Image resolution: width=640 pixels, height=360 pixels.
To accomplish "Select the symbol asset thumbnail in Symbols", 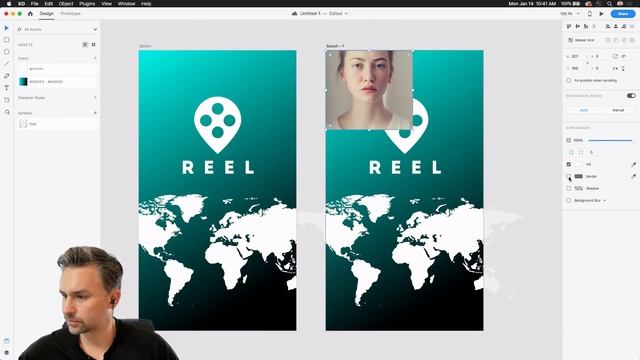I will pos(23,124).
